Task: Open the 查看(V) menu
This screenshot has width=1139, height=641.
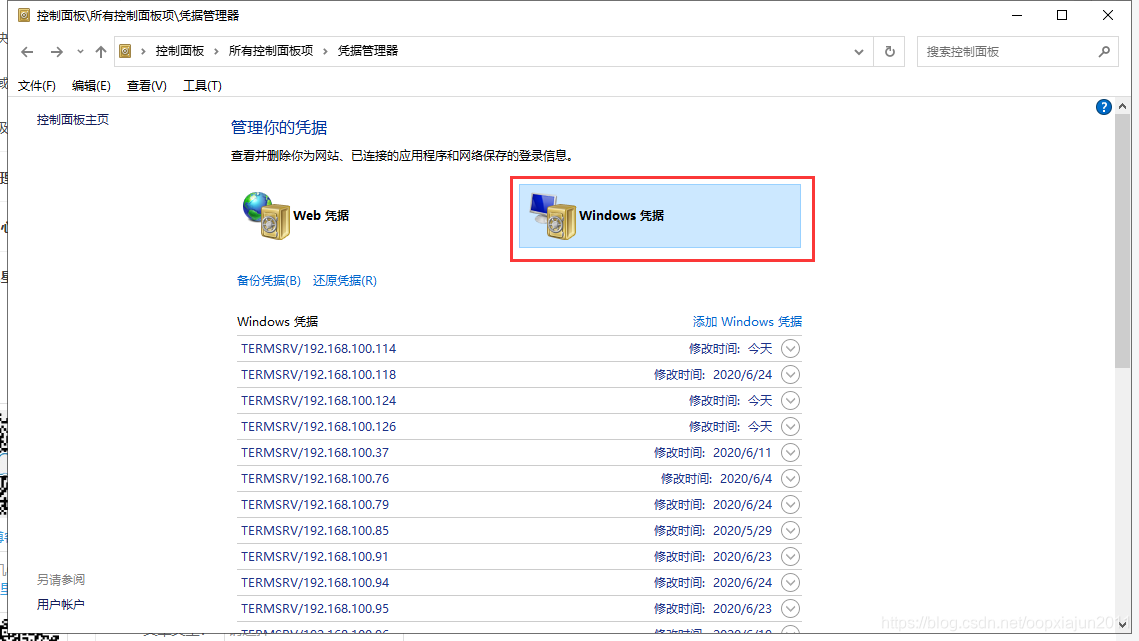Action: (146, 86)
